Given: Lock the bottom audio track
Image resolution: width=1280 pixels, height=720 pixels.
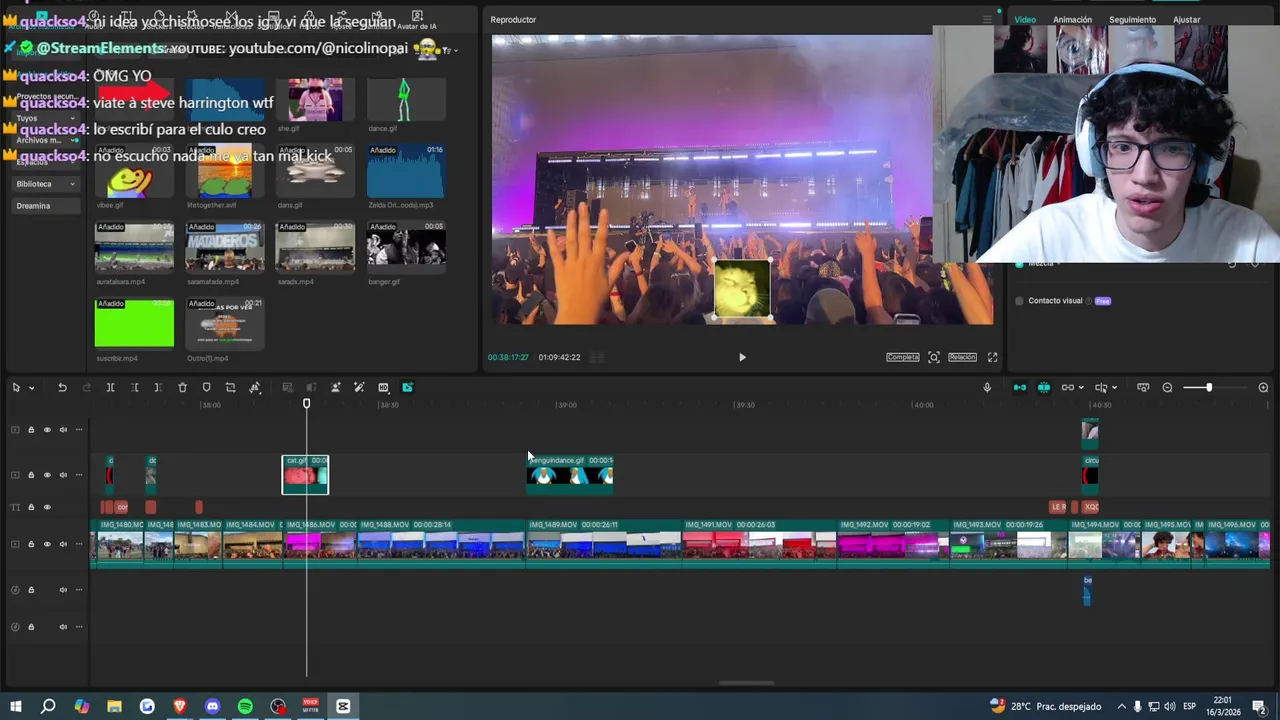Looking at the screenshot, I should 31,627.
